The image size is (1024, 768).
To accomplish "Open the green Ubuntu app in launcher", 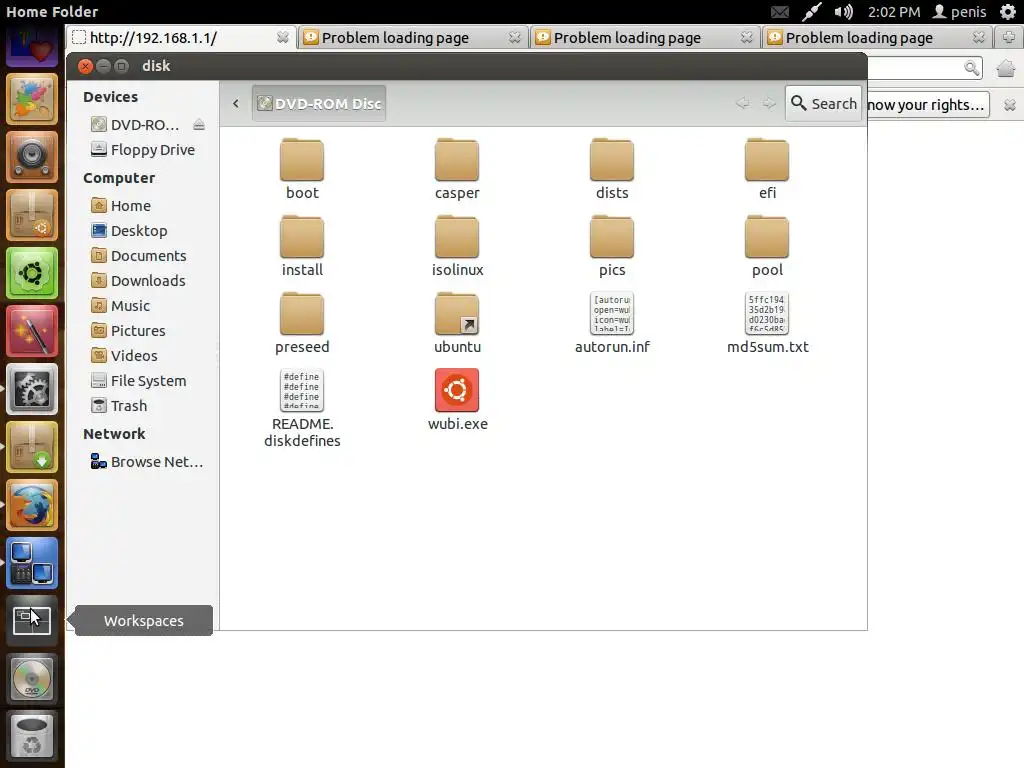I will 31,273.
